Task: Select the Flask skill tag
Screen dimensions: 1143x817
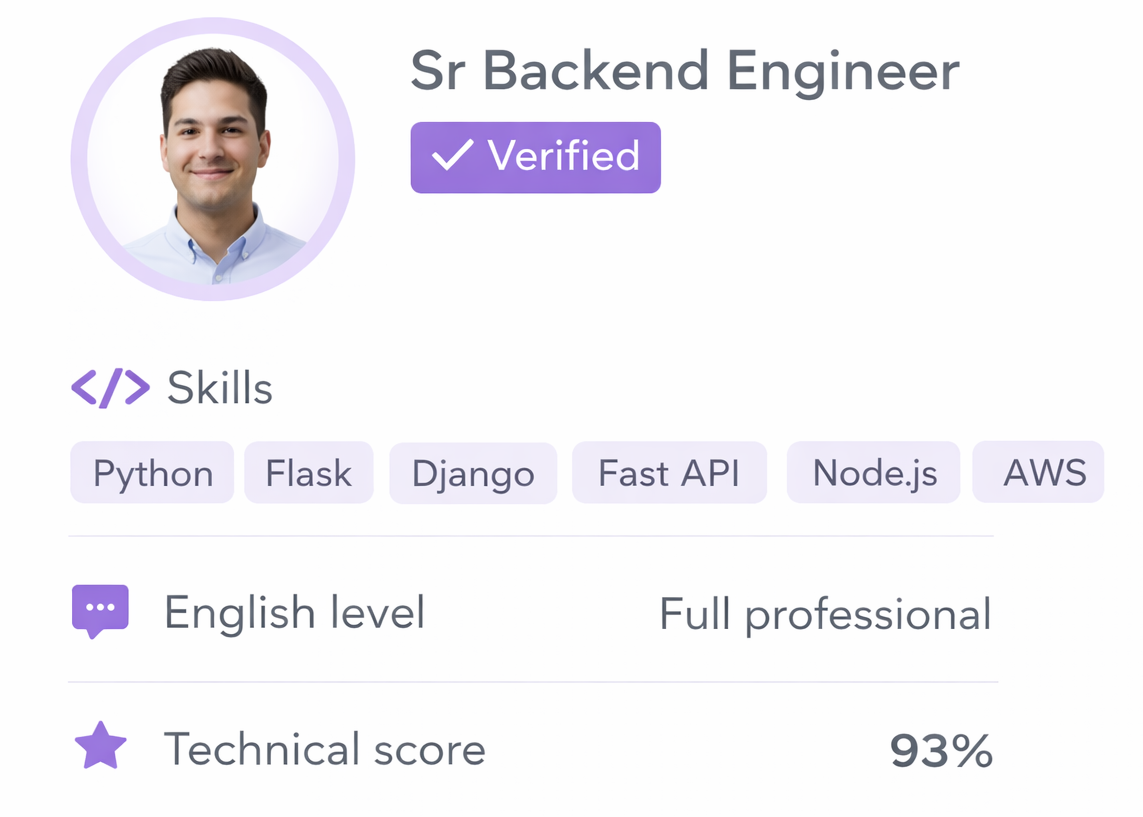Action: coord(308,472)
